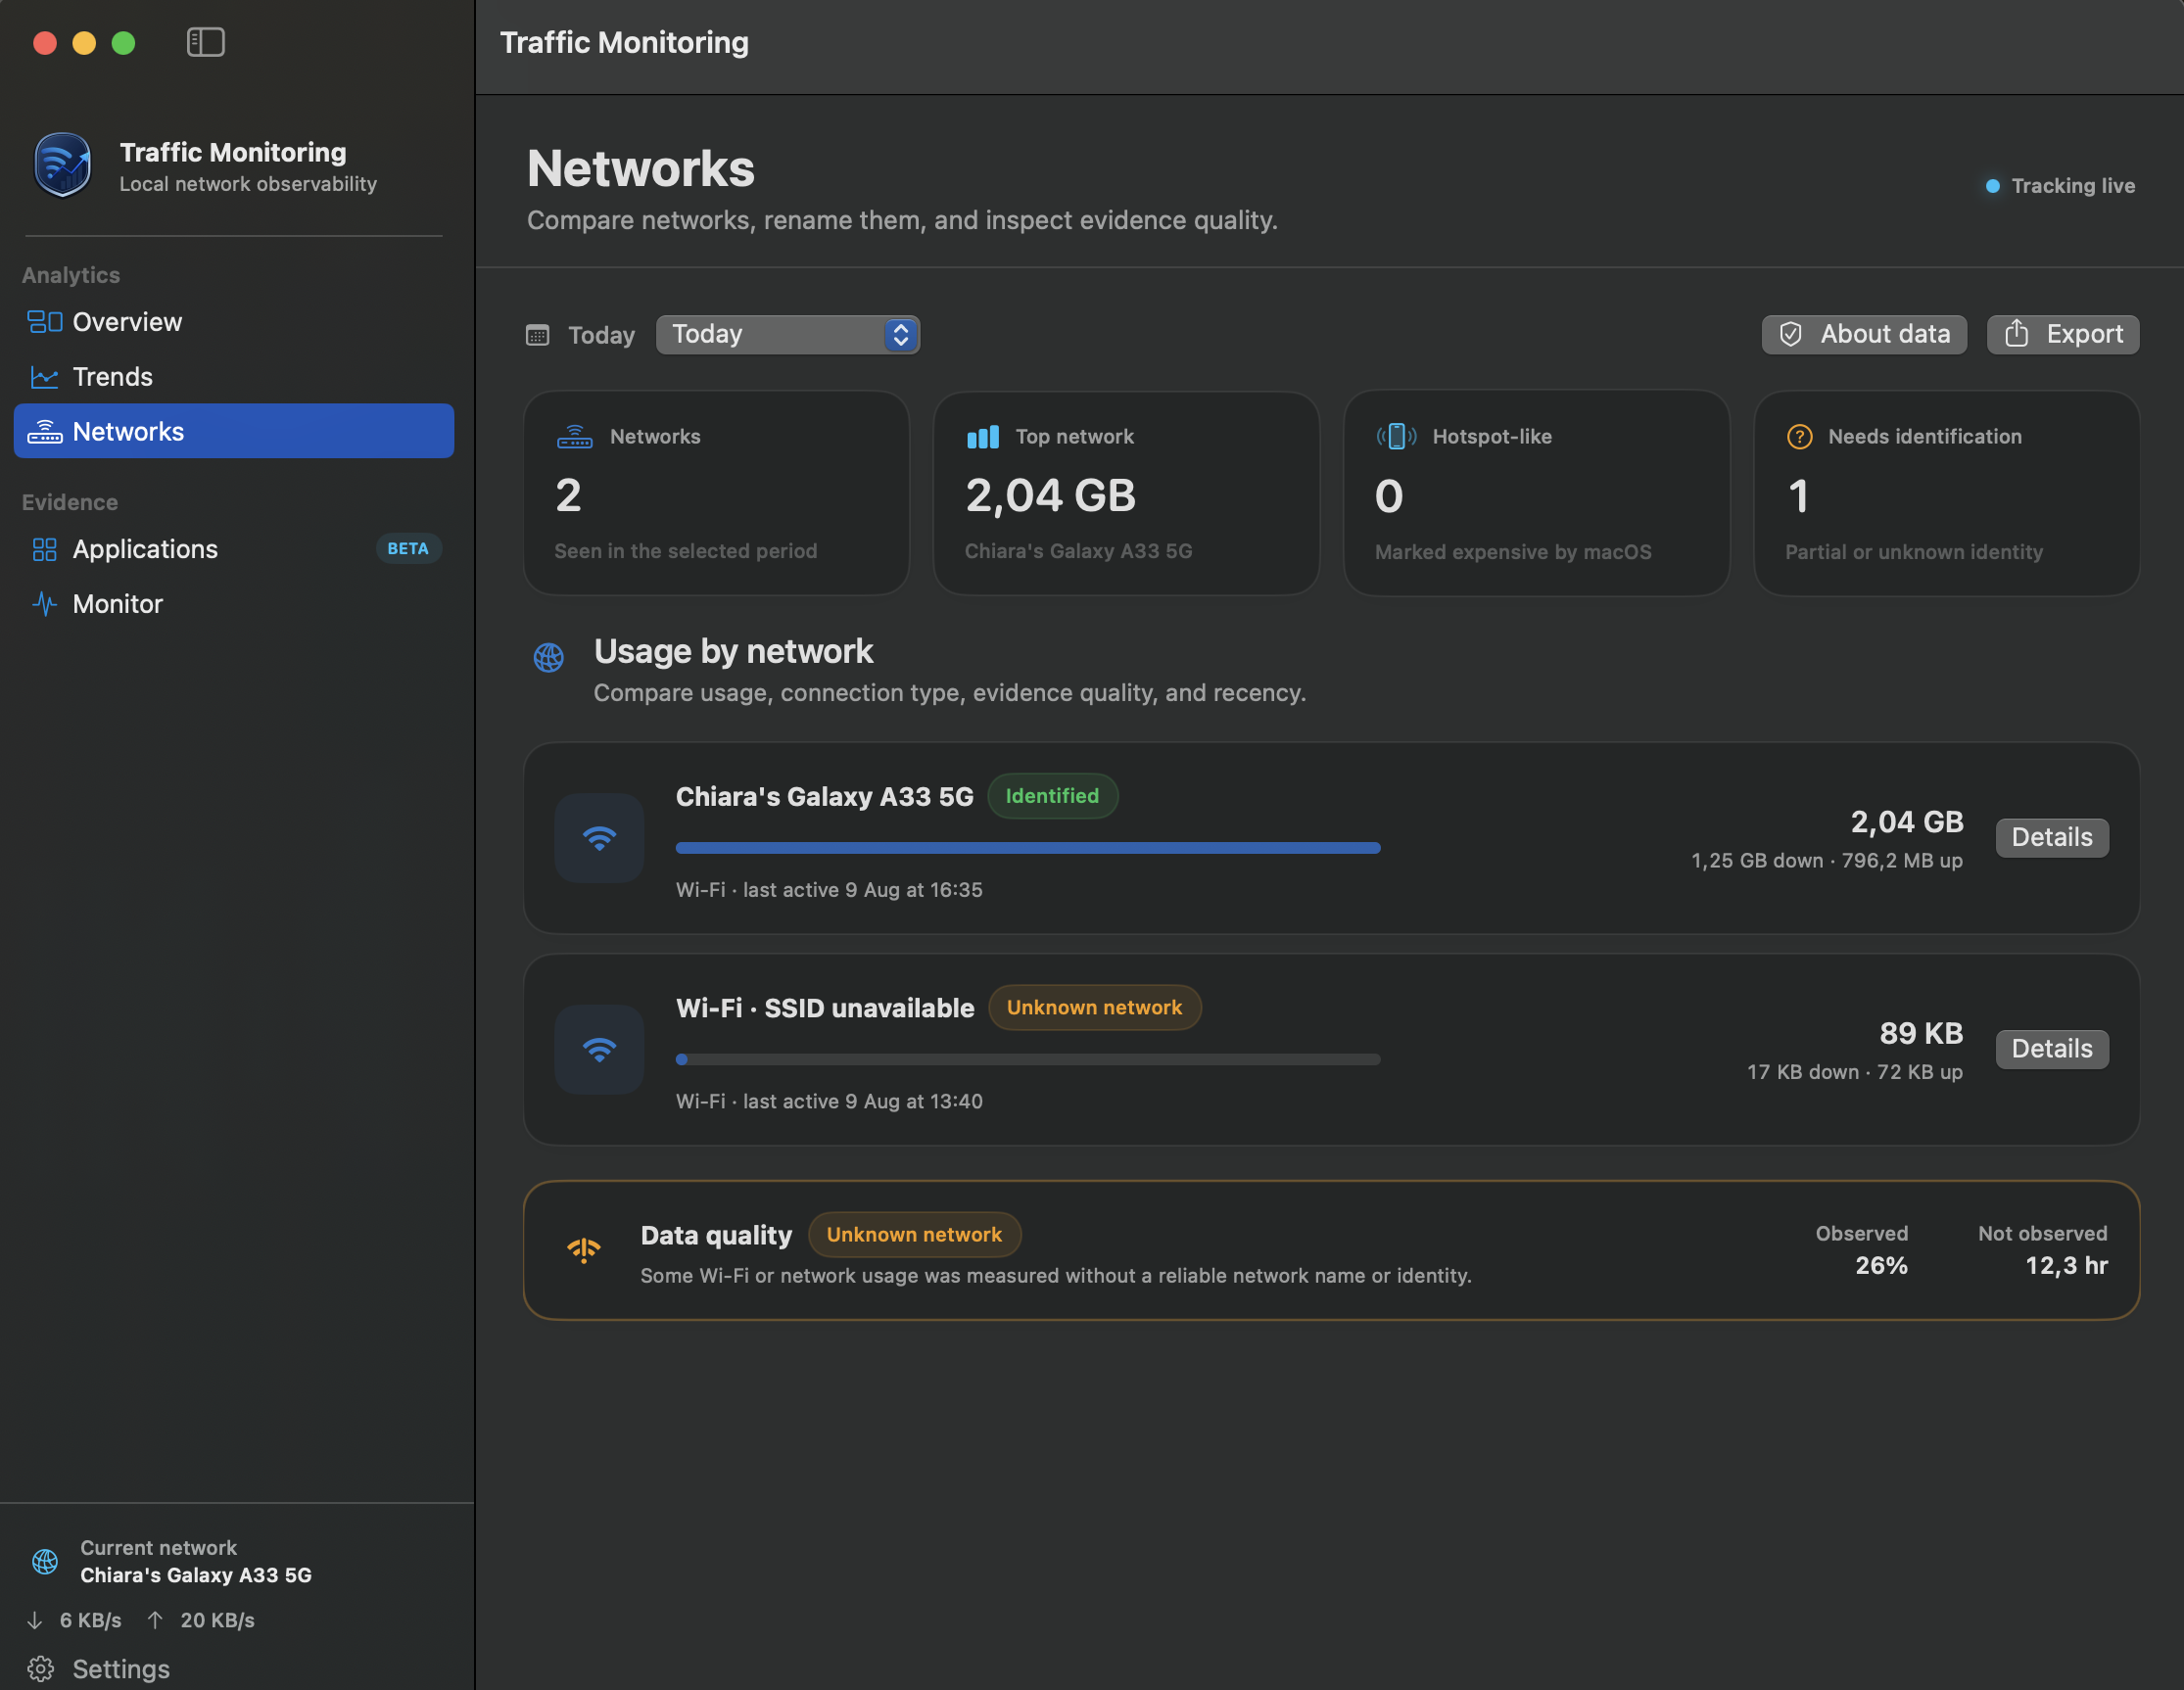Click the Tracking live status dot

pyautogui.click(x=1993, y=186)
